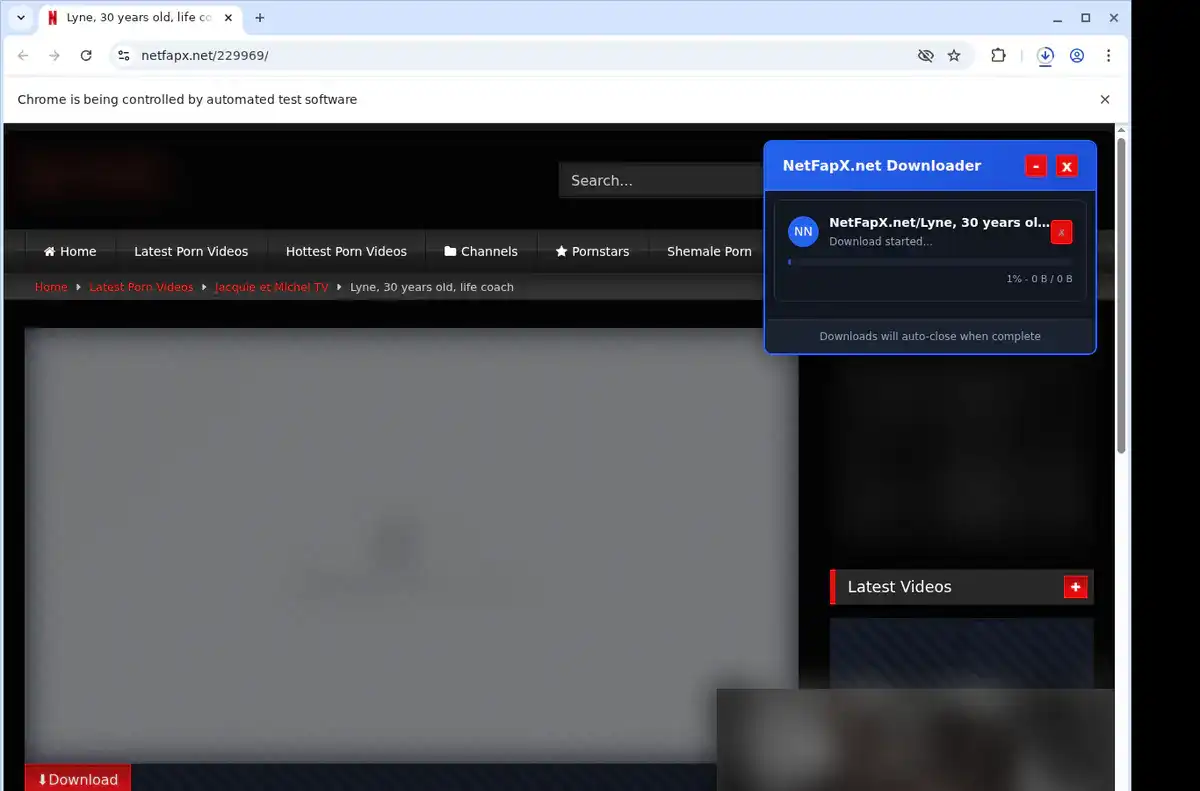Open the crossed-eye tracking protection icon

pyautogui.click(x=925, y=56)
